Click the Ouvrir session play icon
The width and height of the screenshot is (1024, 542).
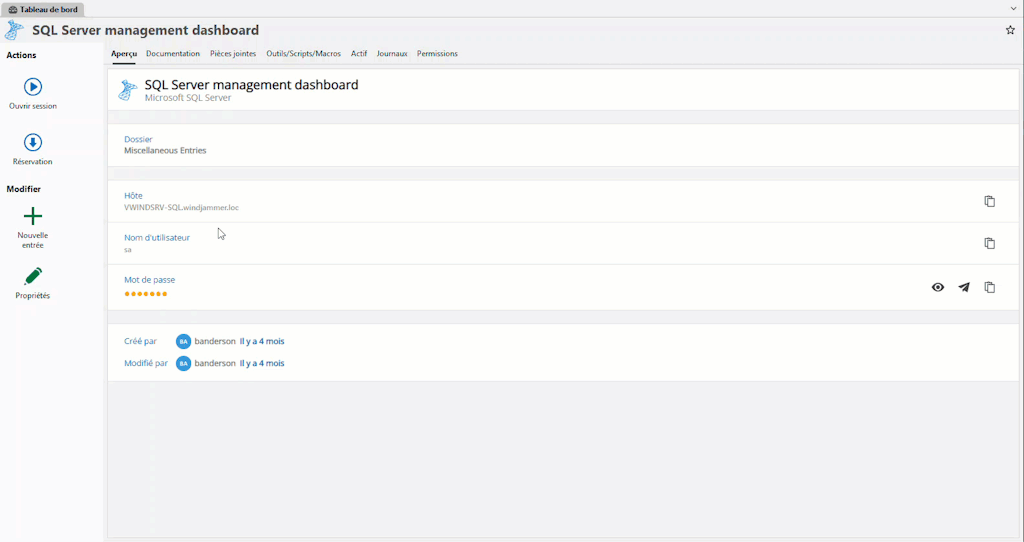[33, 87]
